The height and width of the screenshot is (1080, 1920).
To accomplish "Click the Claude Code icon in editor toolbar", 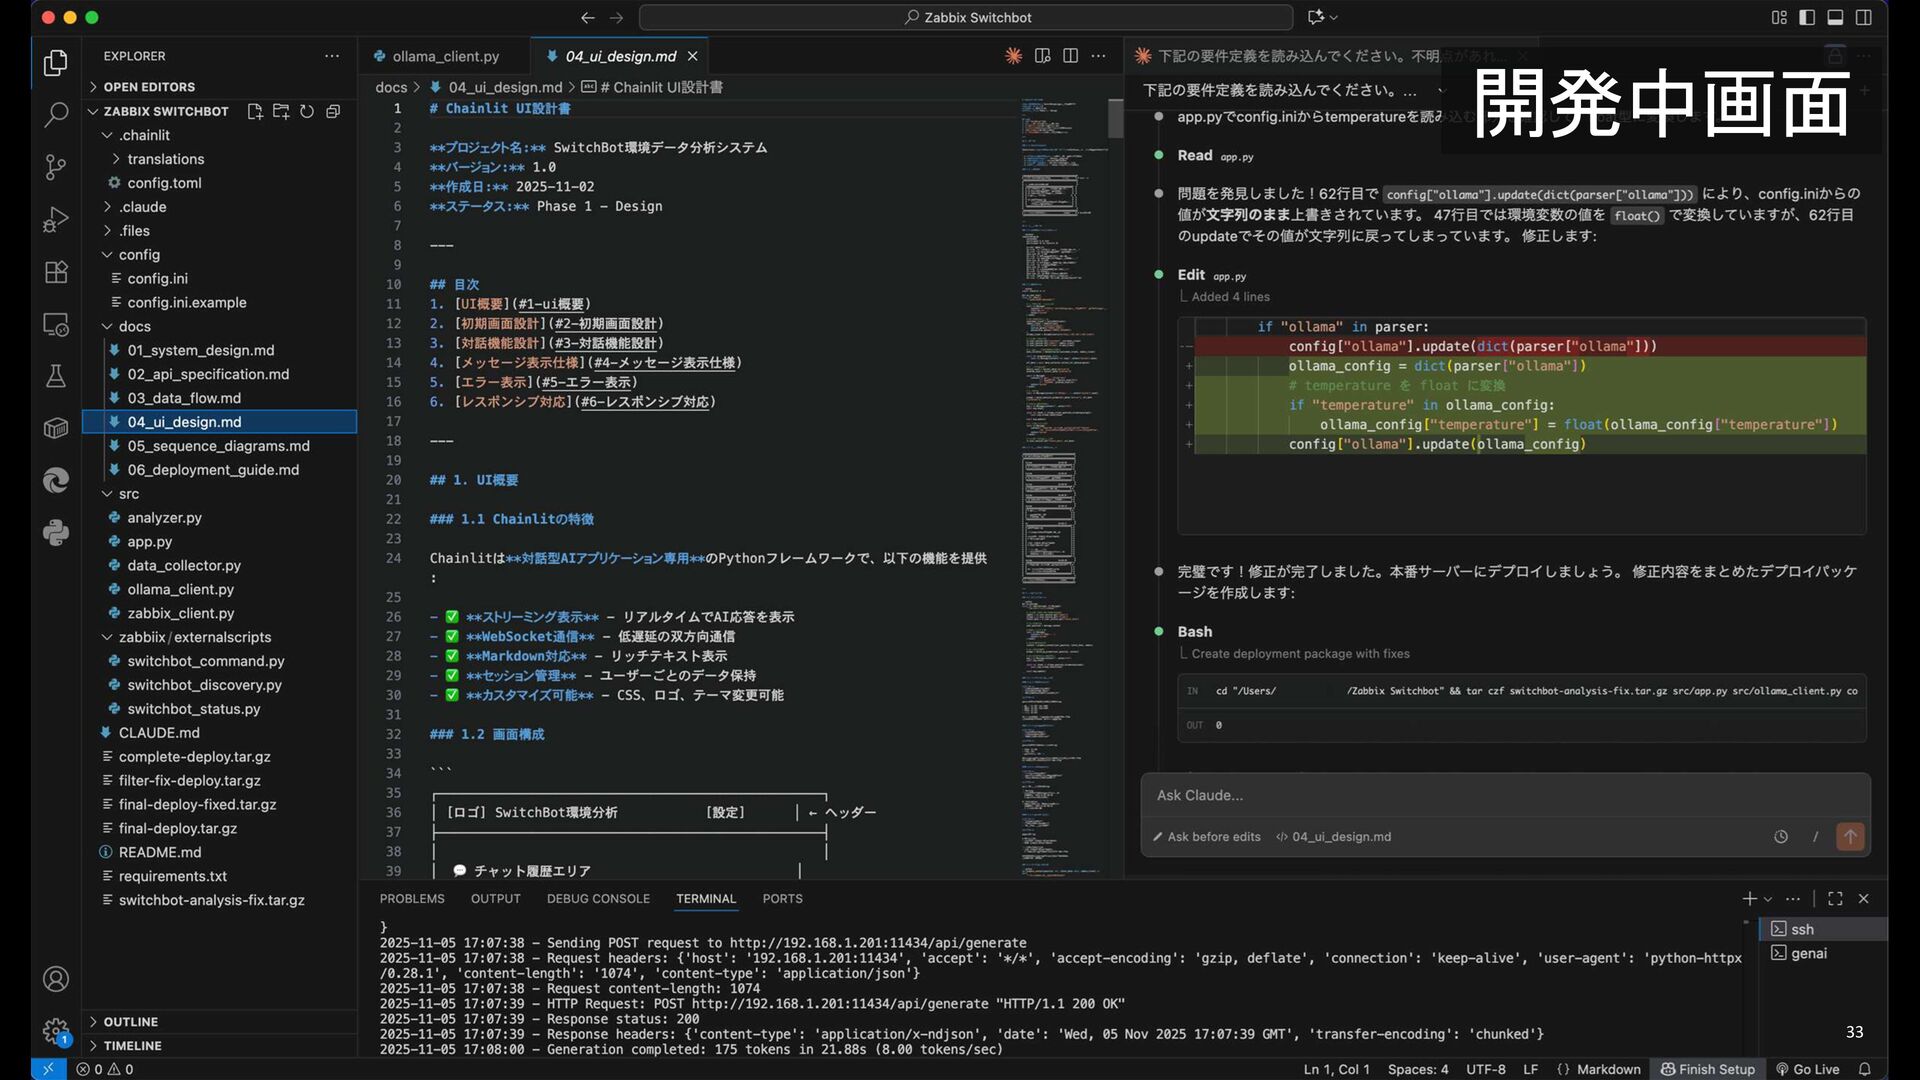I will click(1013, 56).
